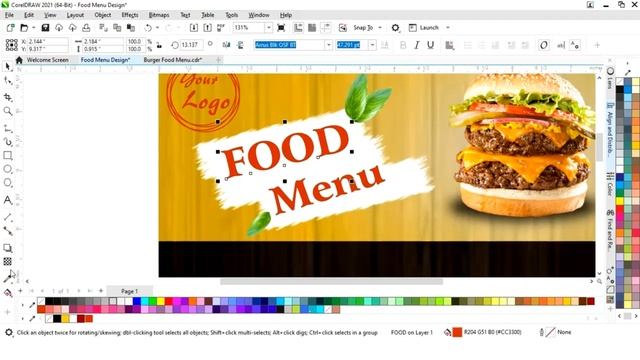Toggle Show rulers button
Screen dimensions: 640x360
[298, 28]
